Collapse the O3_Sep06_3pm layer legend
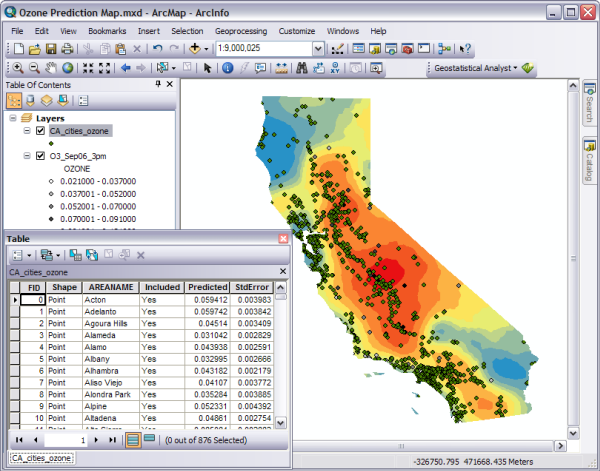This screenshot has height=471, width=600. (27, 156)
